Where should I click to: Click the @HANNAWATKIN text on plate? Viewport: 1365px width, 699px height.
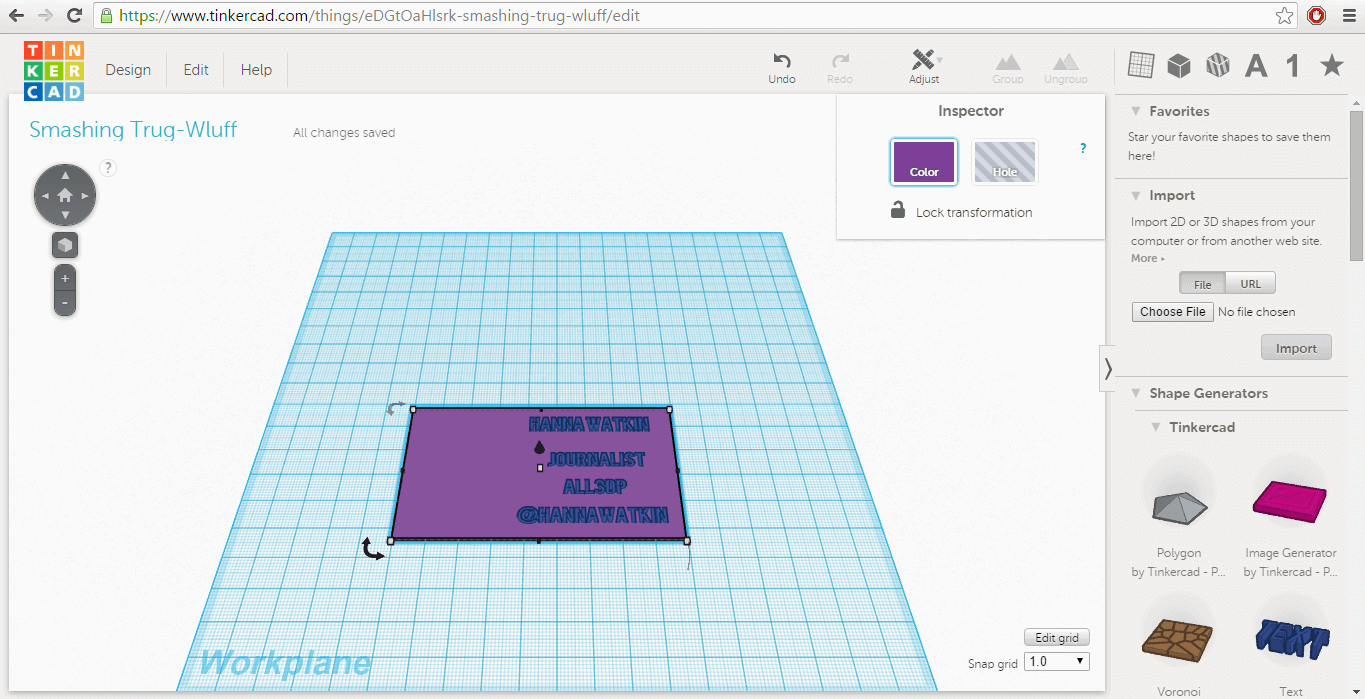[x=592, y=515]
